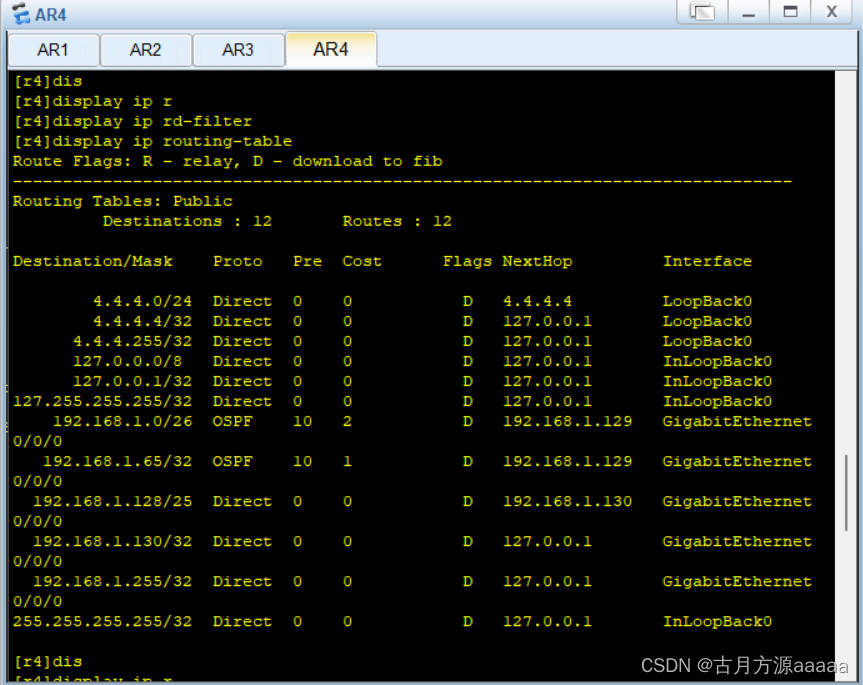This screenshot has height=685, width=863.
Task: Click OSPF protocol in 192.168.1.65/32 row
Action: [233, 462]
